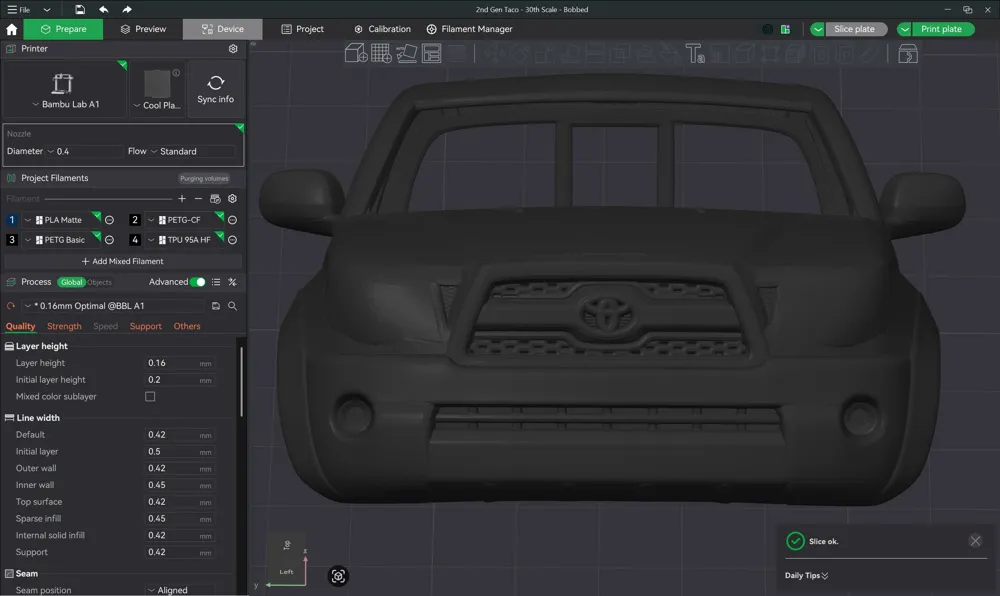Viewport: 1000px width, 596px height.
Task: Open the Slice plate dropdown arrow
Action: pos(818,29)
